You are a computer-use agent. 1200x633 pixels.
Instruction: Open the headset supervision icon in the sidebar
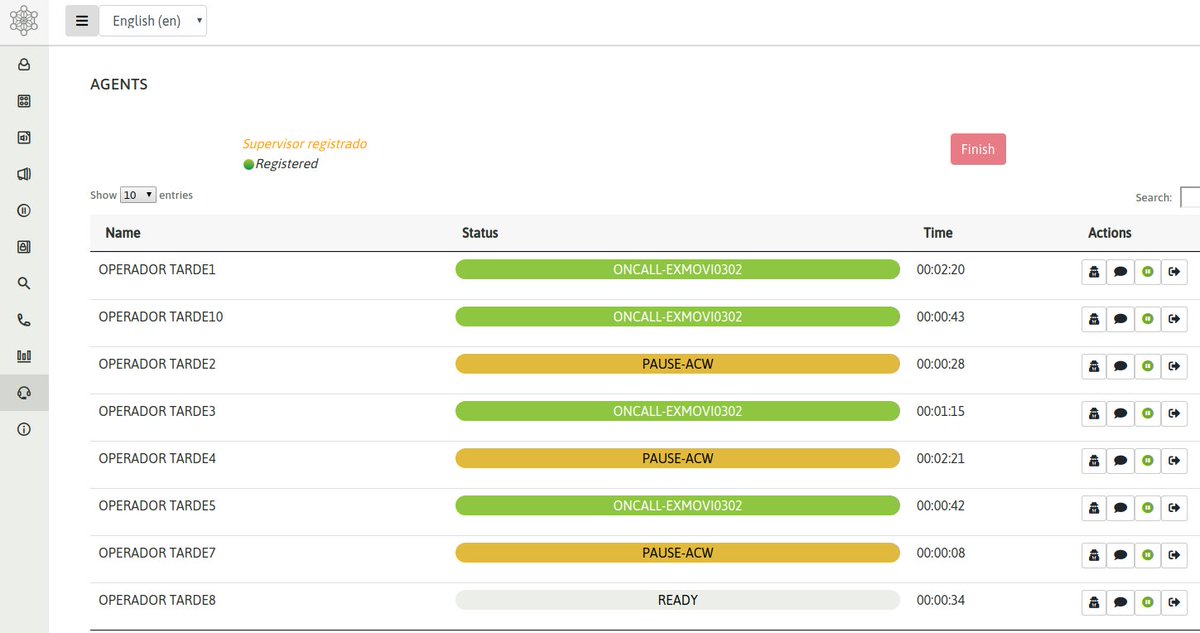pos(24,393)
